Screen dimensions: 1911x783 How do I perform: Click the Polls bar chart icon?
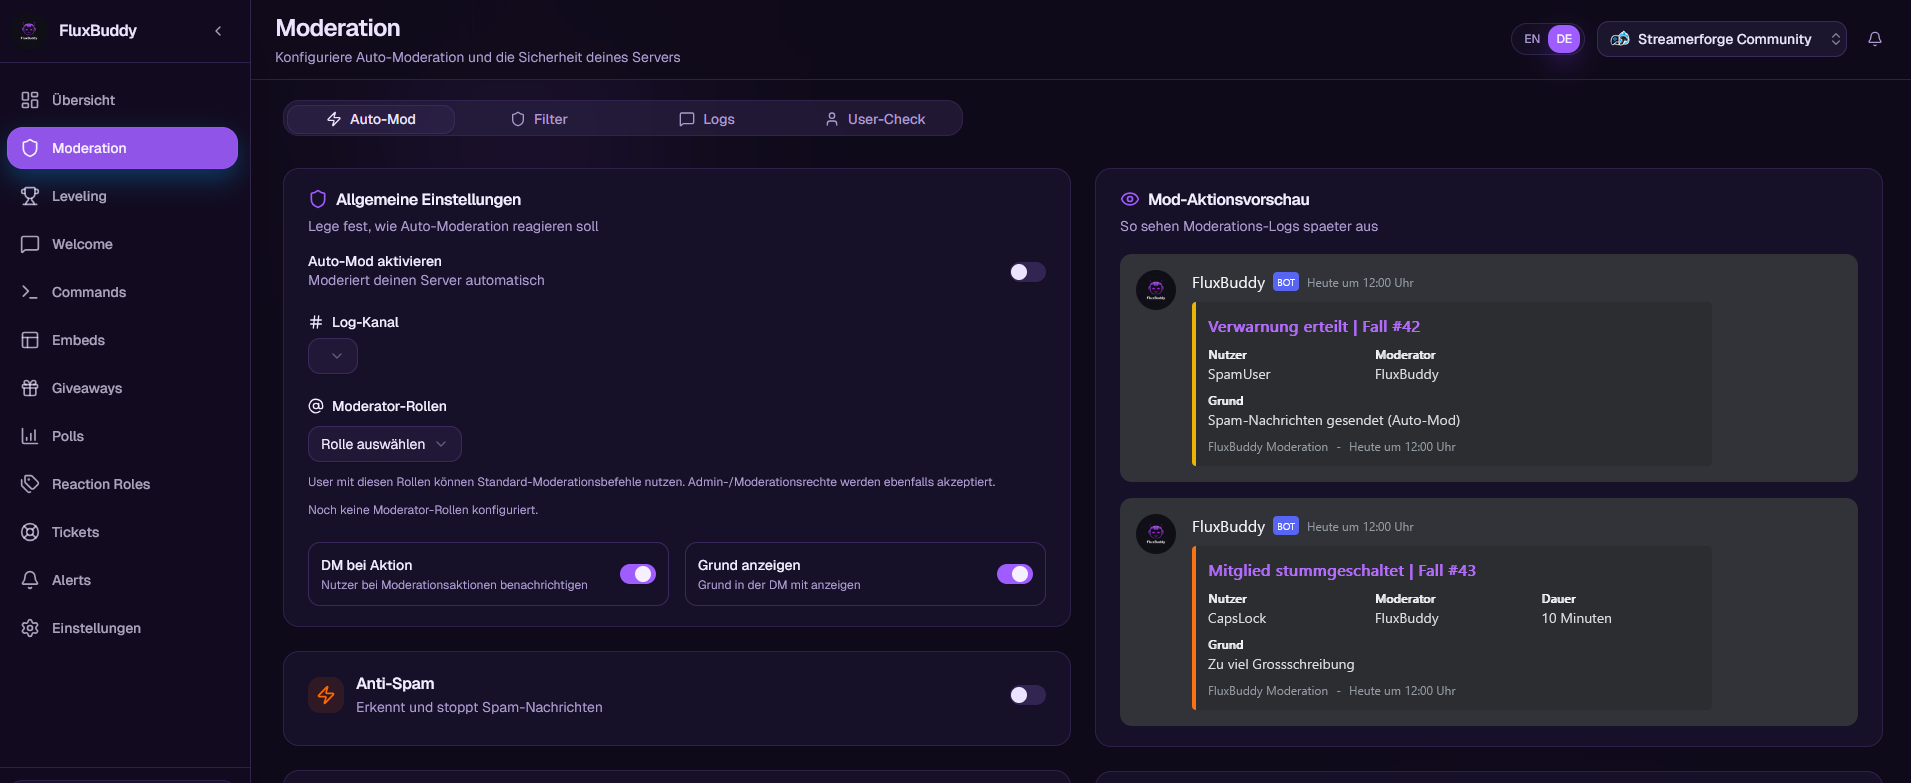pos(30,436)
